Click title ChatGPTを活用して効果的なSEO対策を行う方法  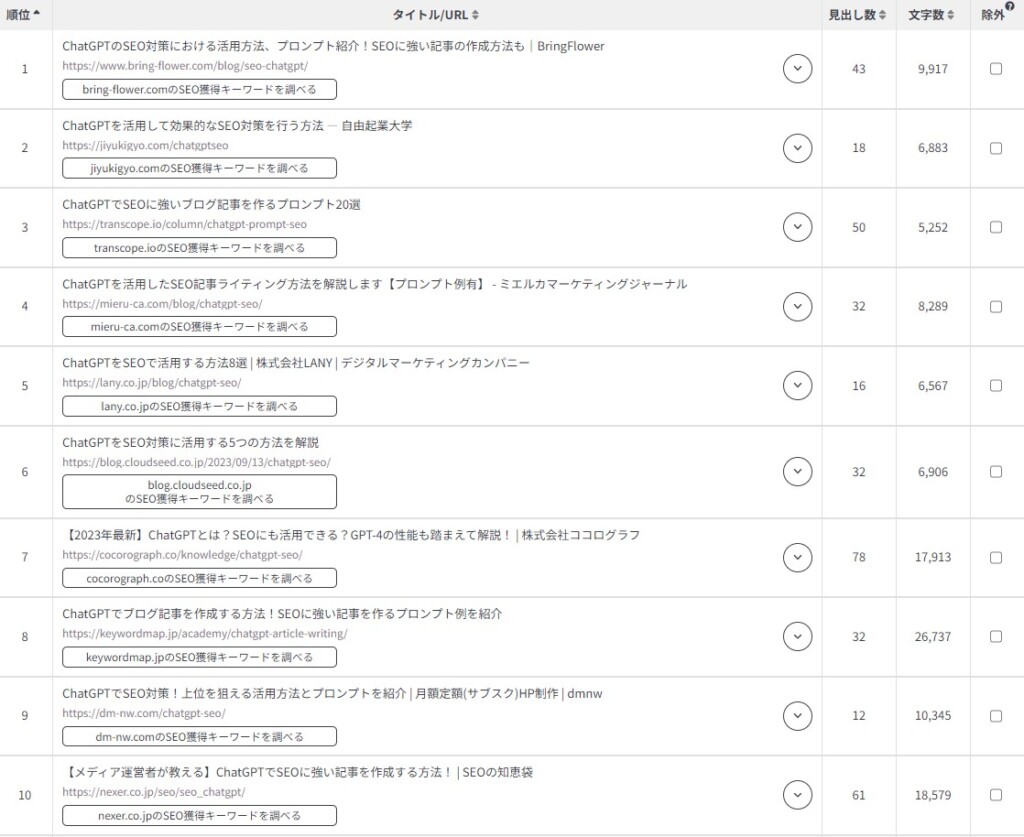pos(193,125)
